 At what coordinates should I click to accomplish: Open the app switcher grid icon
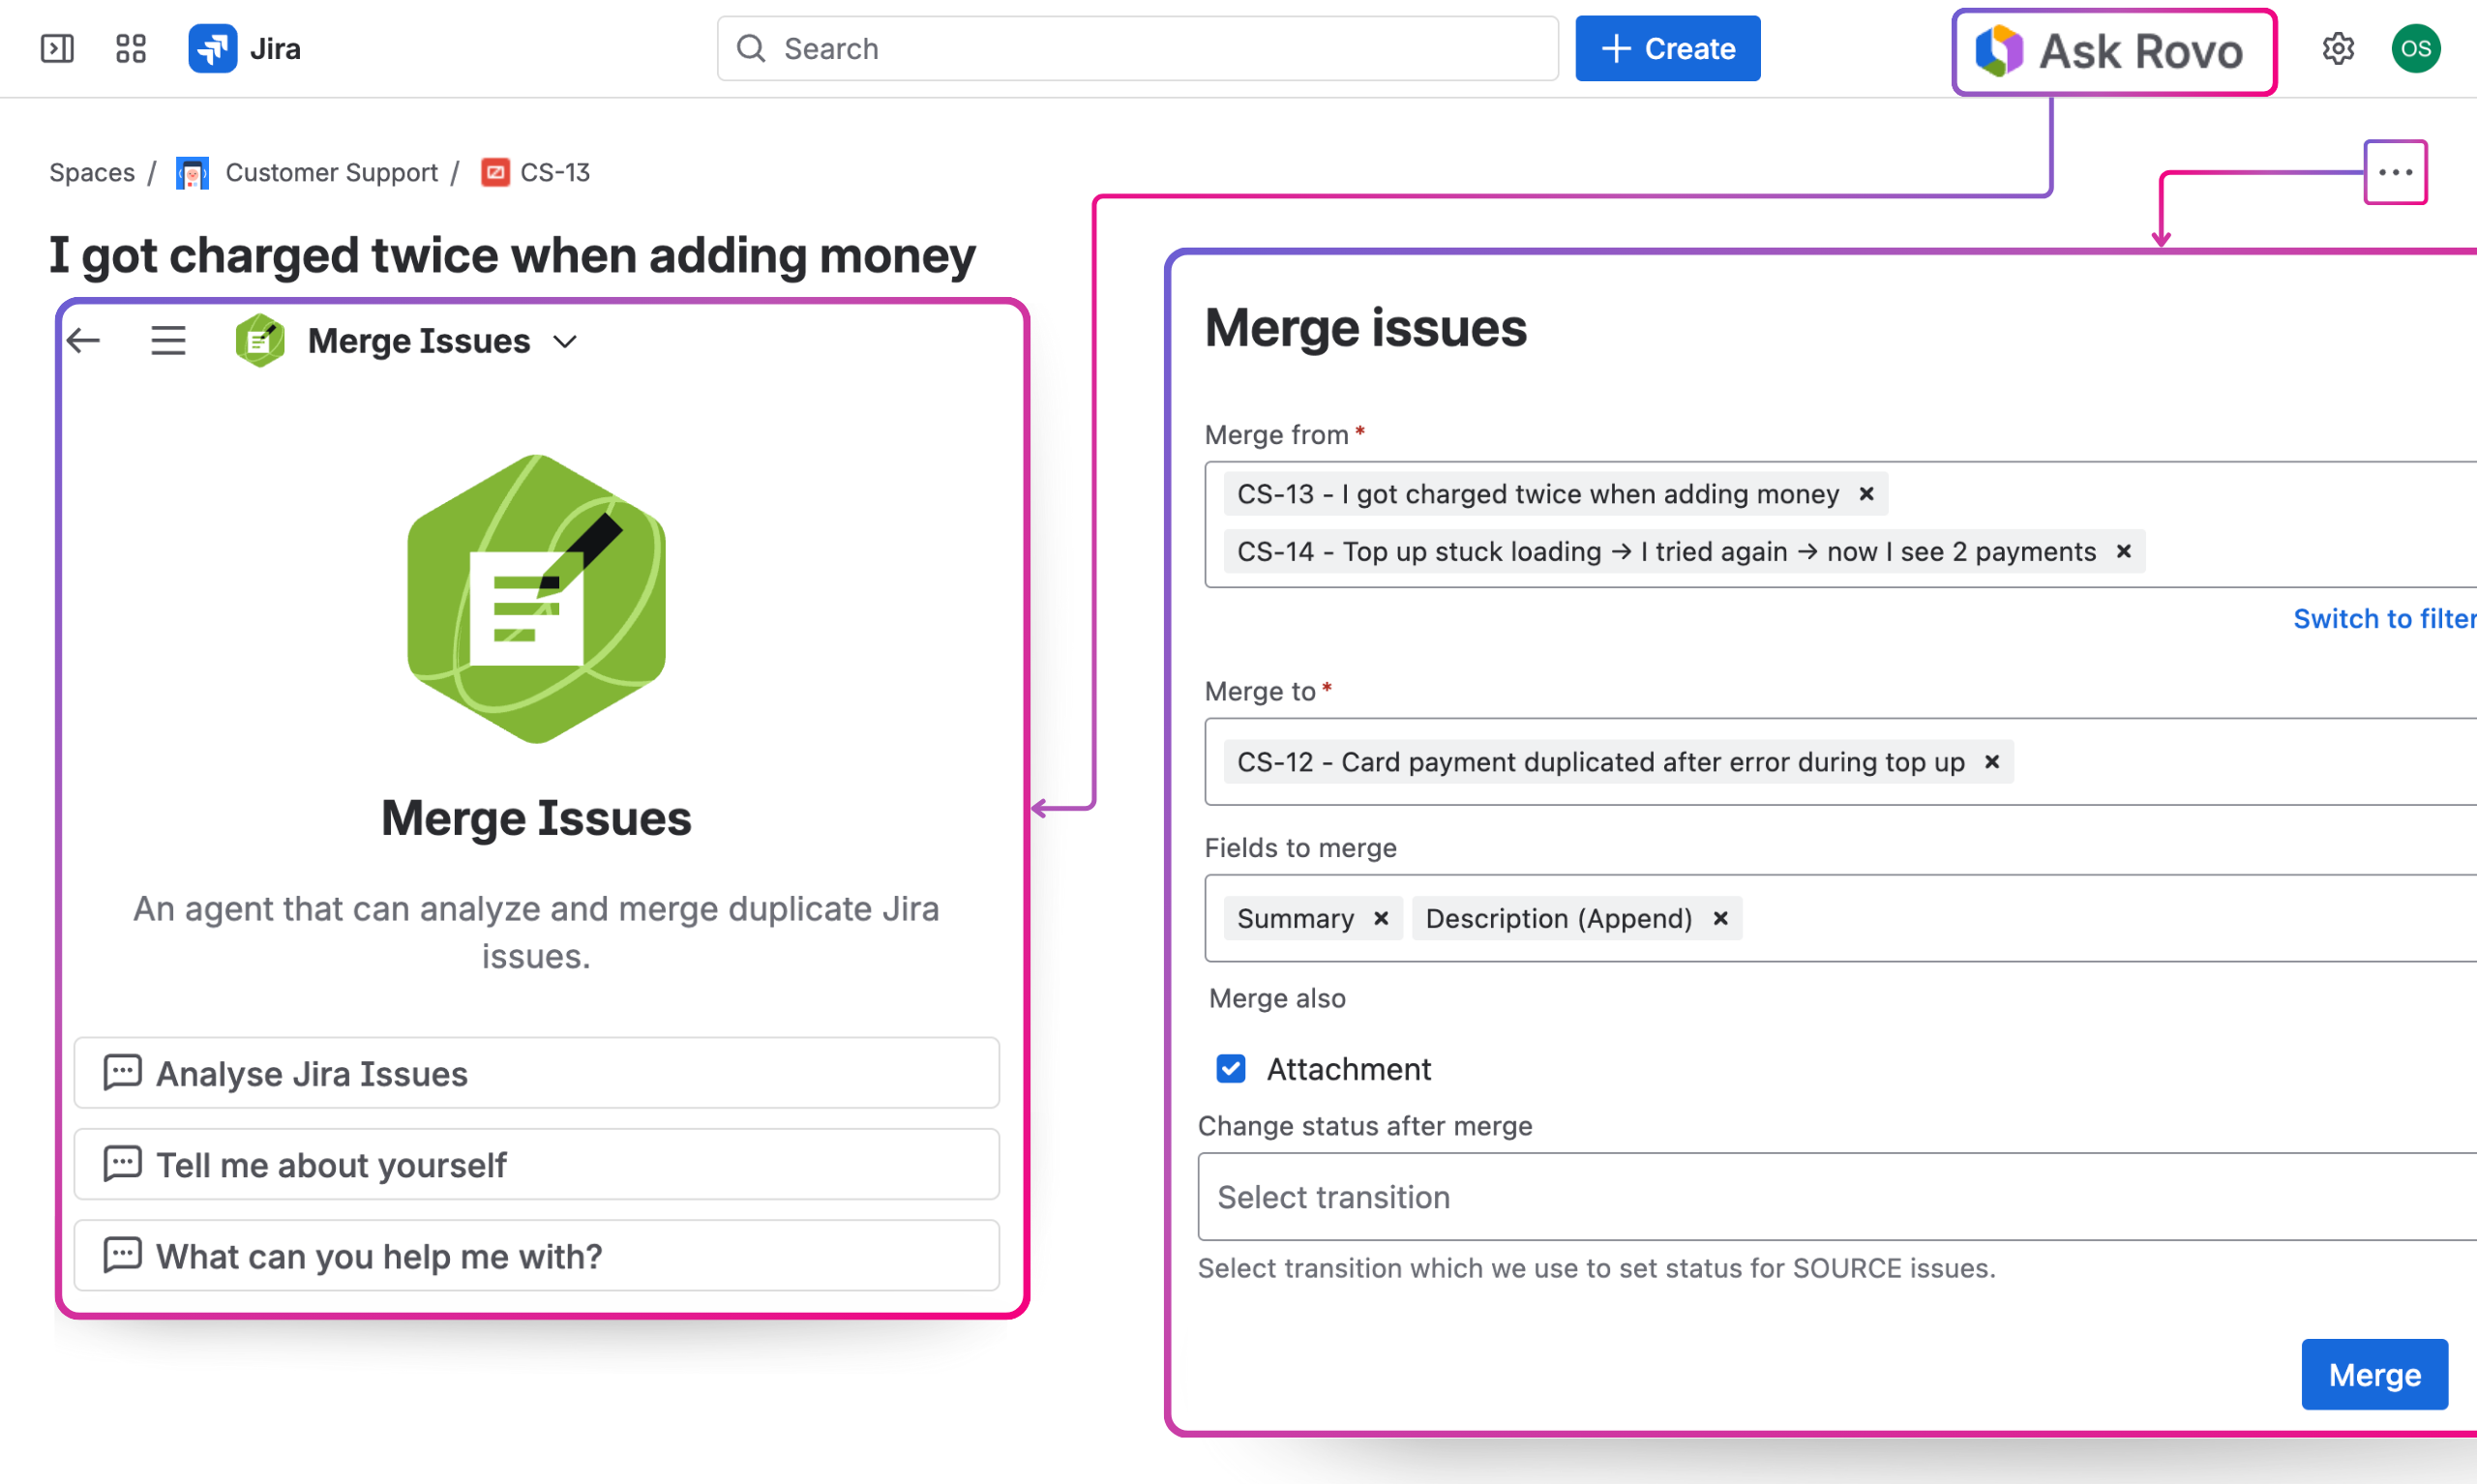131,48
